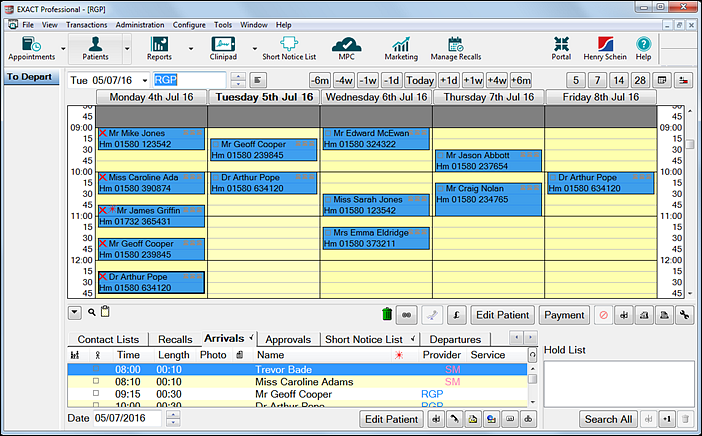
Task: Open the Transactions menu
Action: (x=86, y=23)
